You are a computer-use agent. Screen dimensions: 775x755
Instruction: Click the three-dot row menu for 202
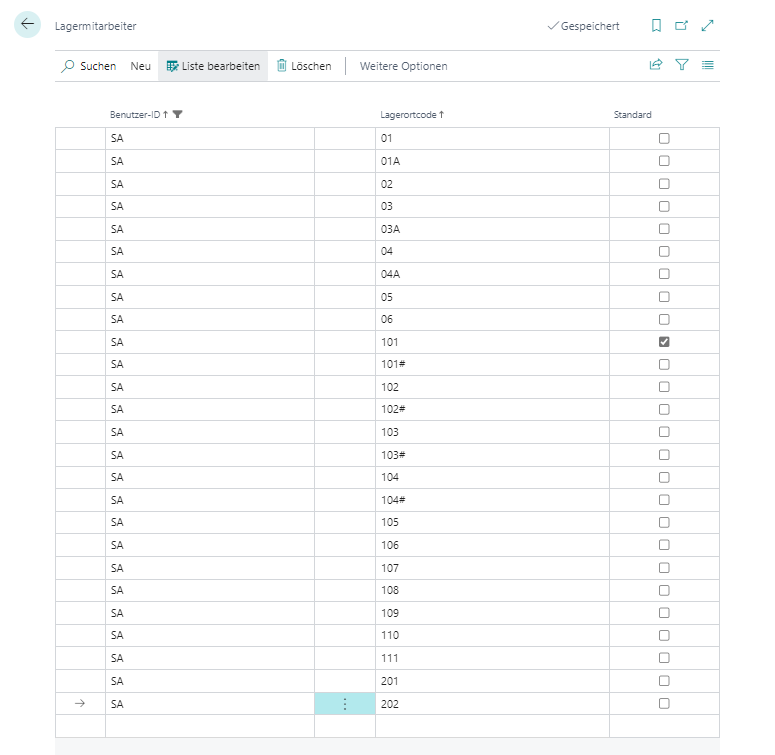345,704
